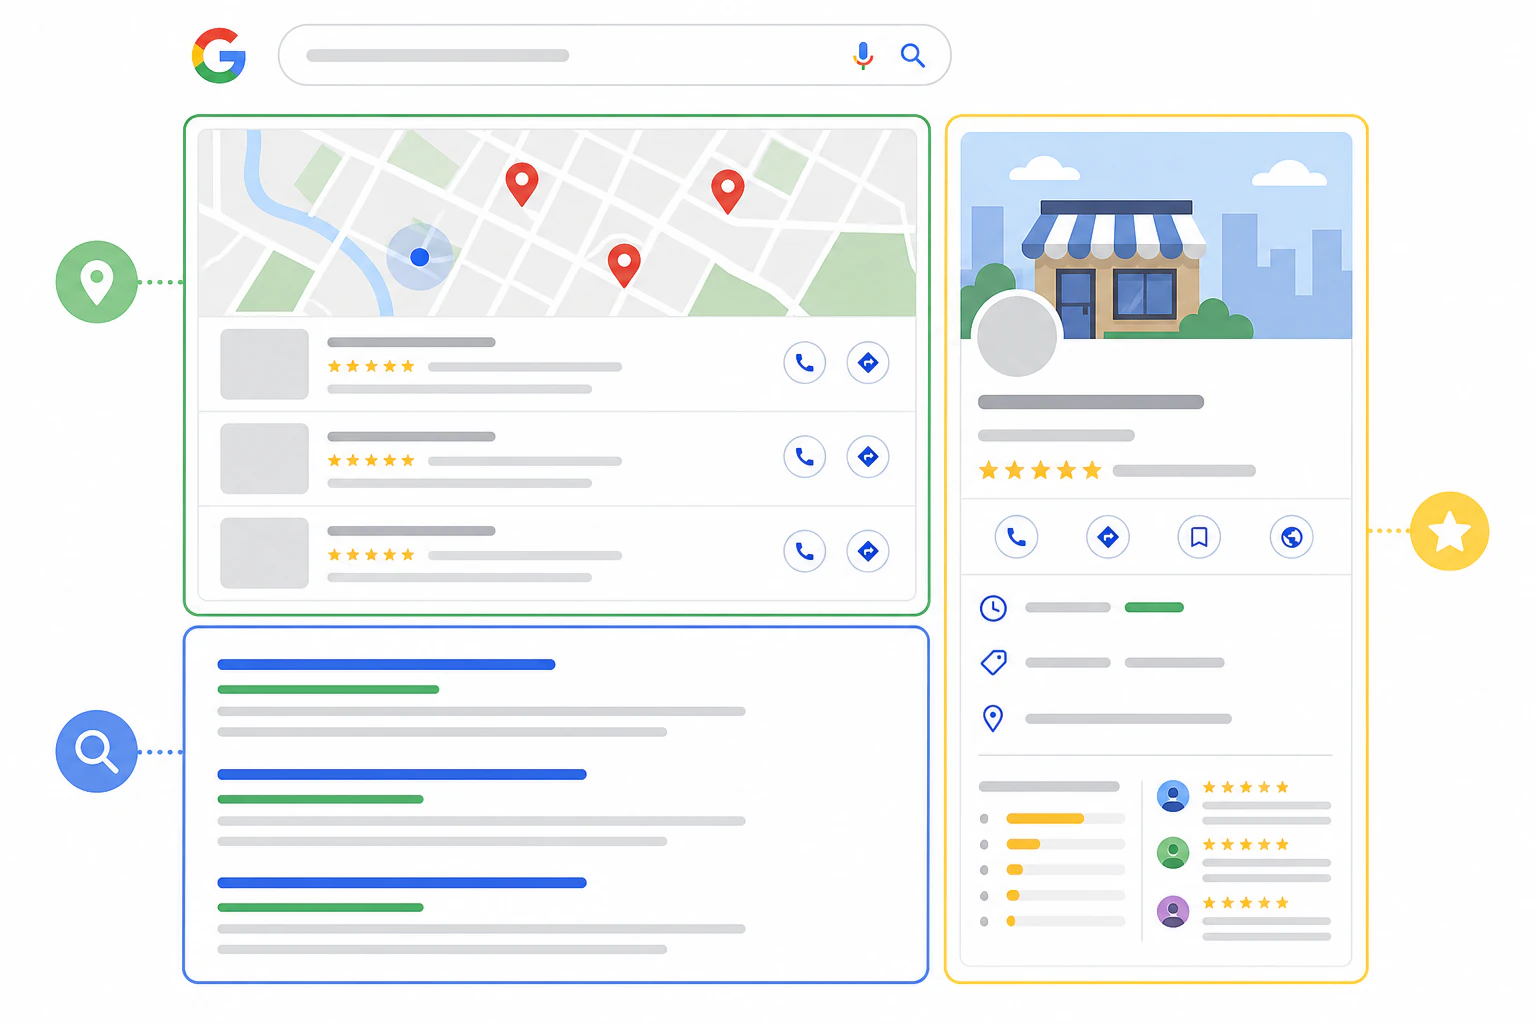Get directions to second listed business
This screenshot has height=1024, width=1536.
[x=868, y=457]
